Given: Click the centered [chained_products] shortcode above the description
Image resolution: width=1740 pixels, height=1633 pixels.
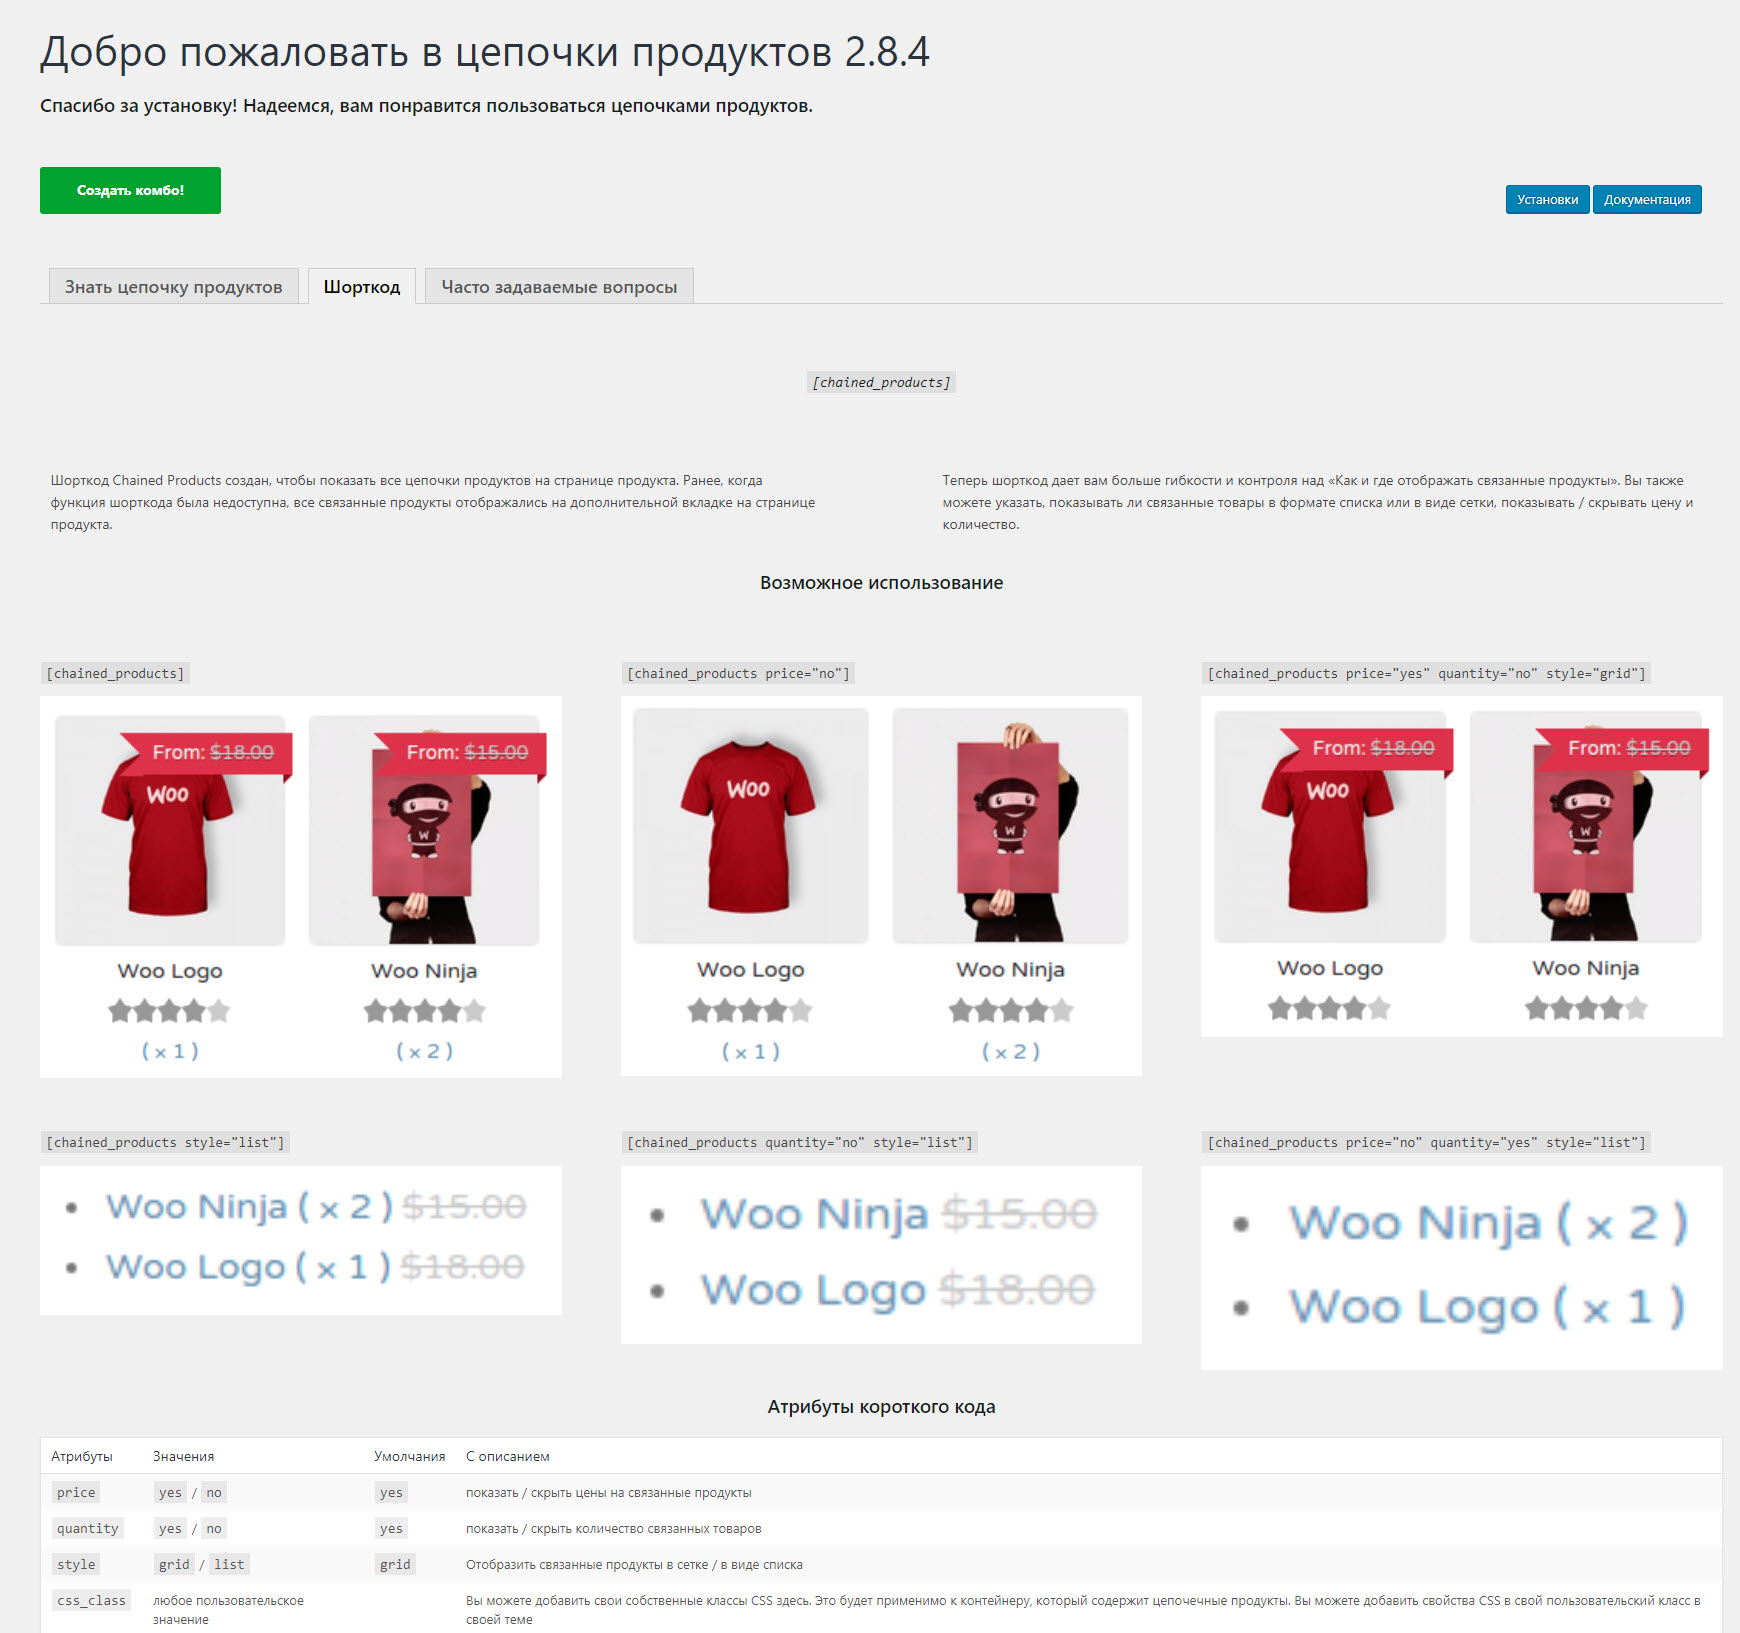Looking at the screenshot, I should (881, 382).
